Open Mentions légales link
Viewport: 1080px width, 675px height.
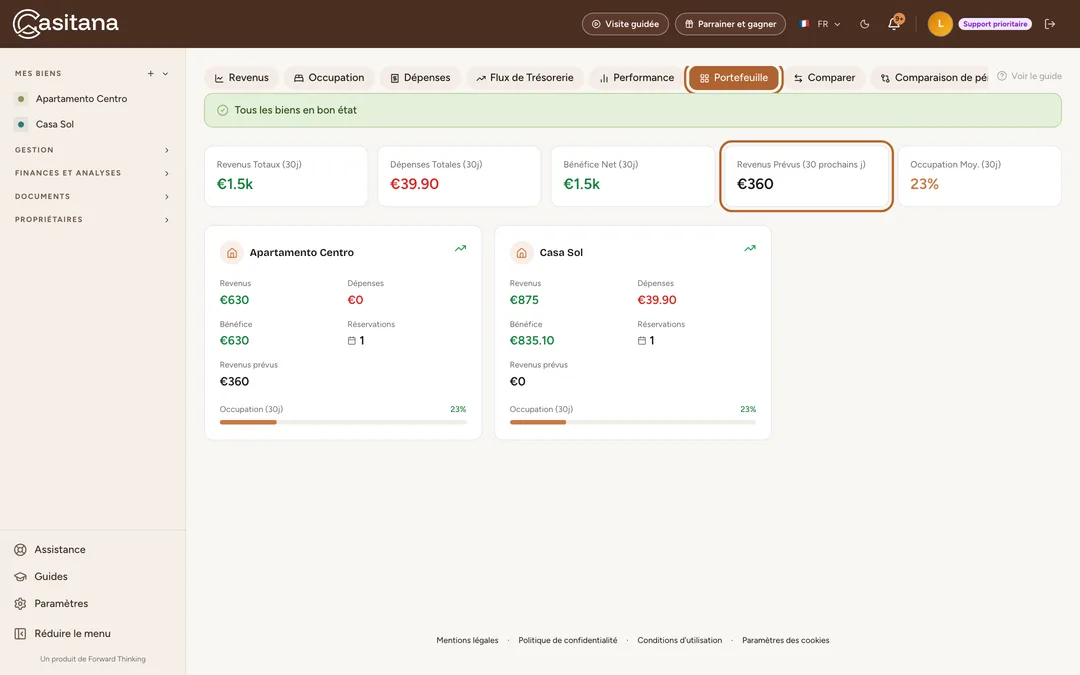coord(467,641)
